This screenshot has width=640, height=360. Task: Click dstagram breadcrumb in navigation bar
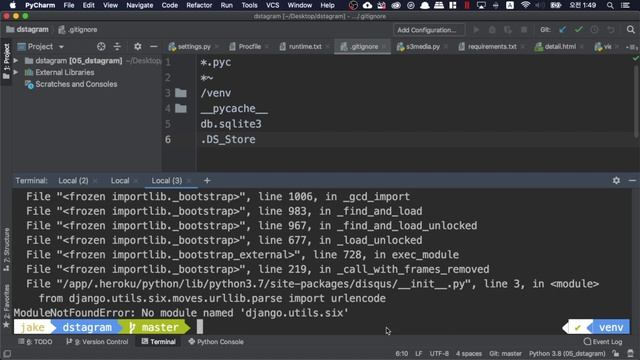tap(28, 29)
